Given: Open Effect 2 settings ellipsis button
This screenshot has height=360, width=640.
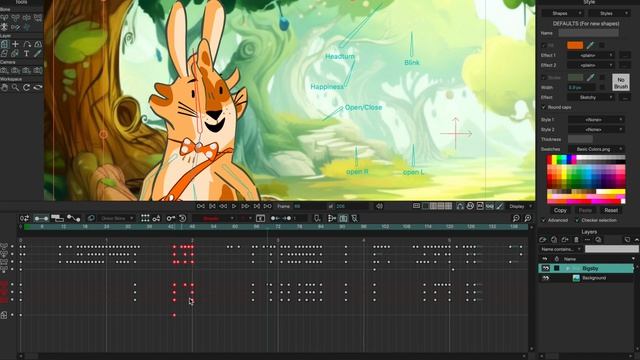Looking at the screenshot, I should (x=624, y=65).
